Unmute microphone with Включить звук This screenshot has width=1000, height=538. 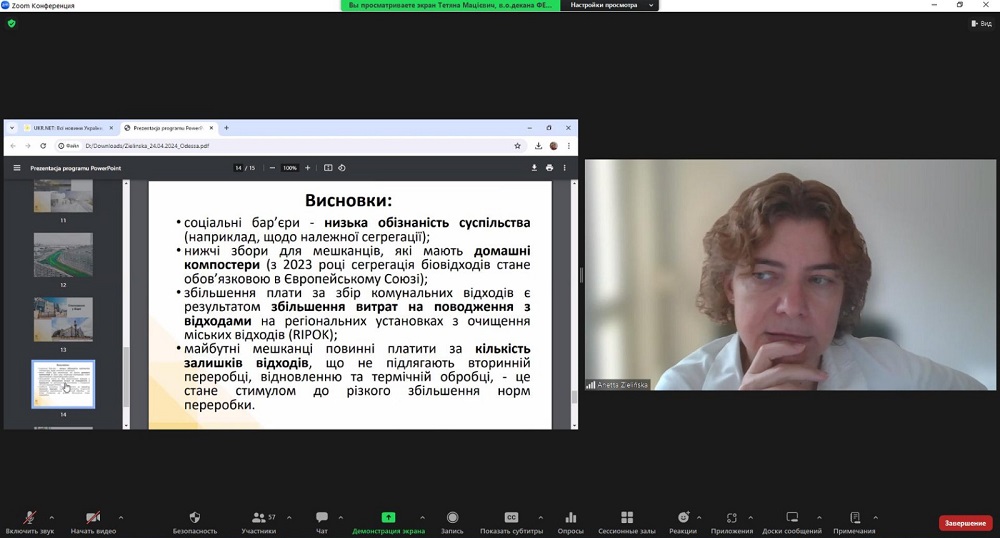(x=30, y=518)
